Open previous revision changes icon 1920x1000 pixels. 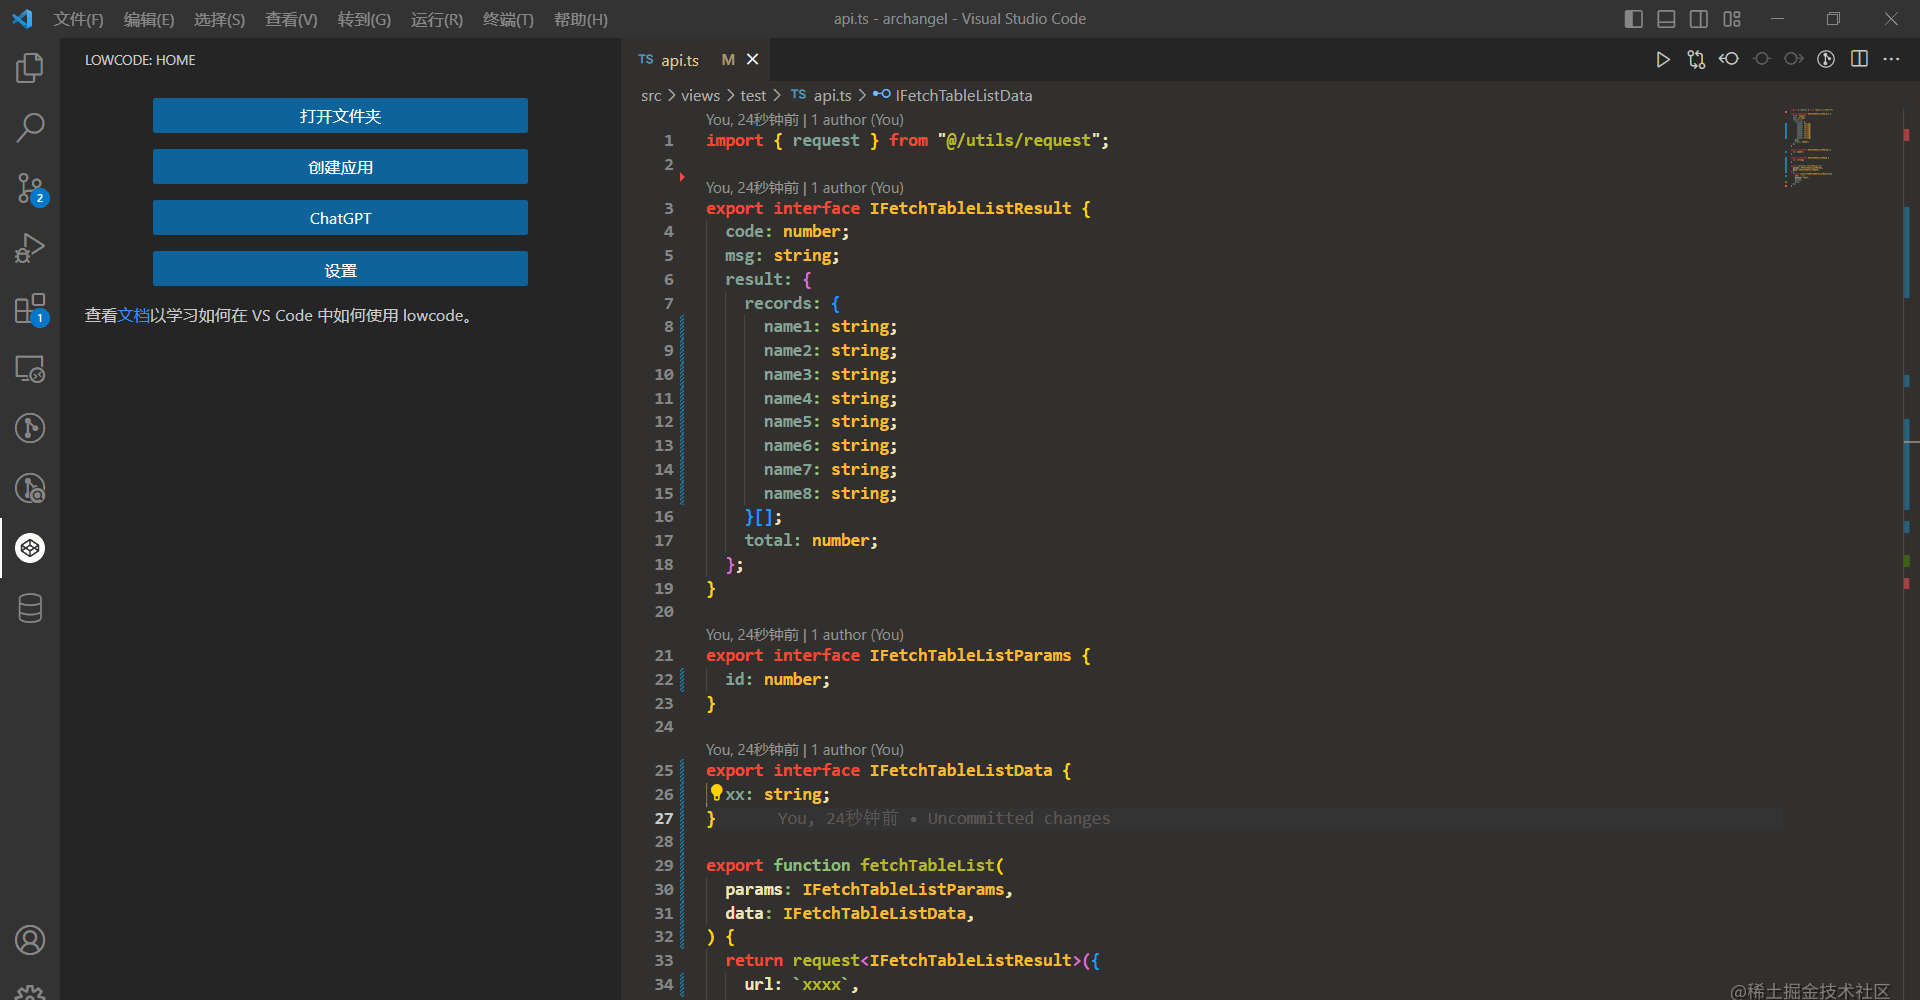(x=1729, y=60)
